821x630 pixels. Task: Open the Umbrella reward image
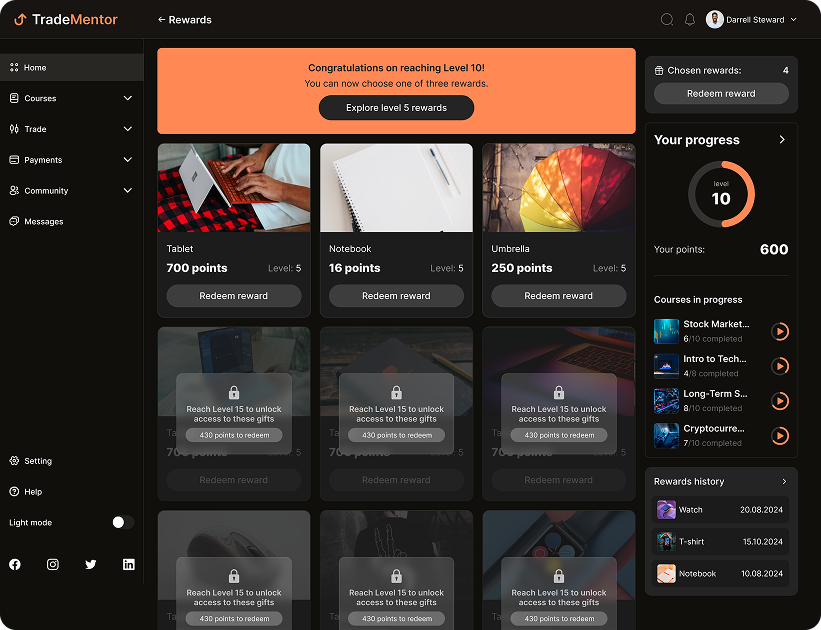click(x=559, y=188)
